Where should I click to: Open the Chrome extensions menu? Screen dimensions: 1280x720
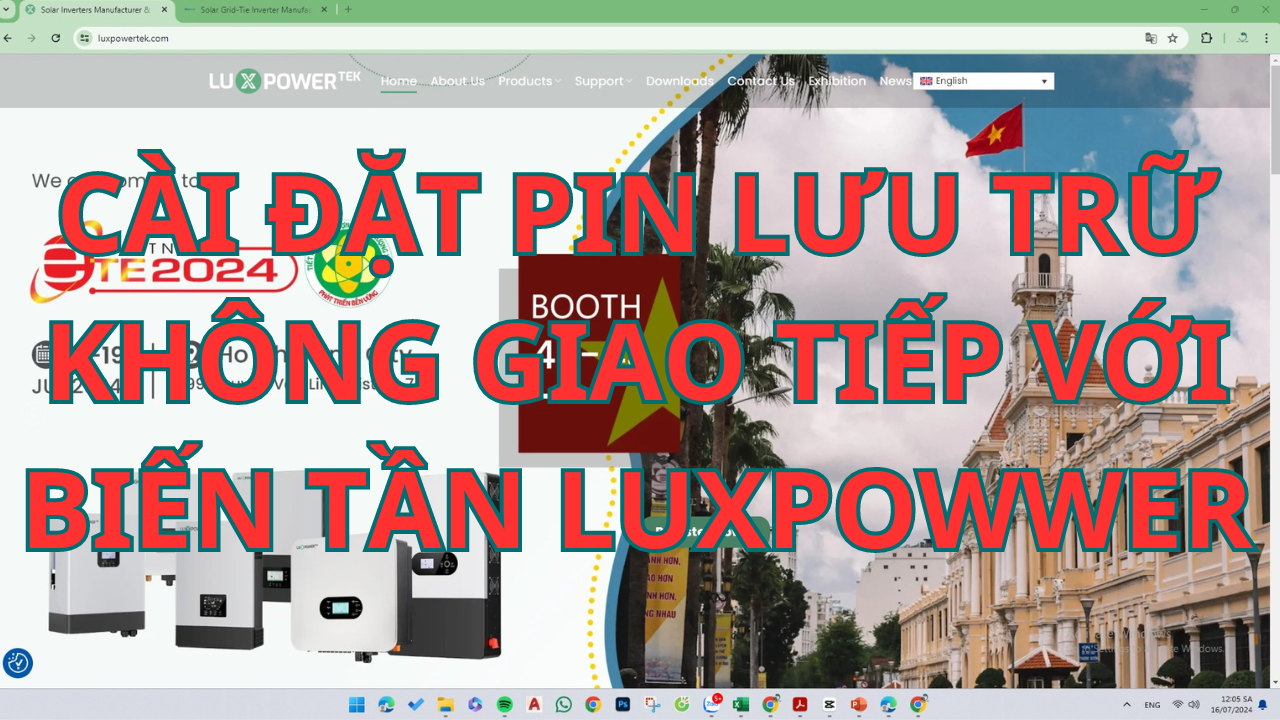(x=1206, y=38)
